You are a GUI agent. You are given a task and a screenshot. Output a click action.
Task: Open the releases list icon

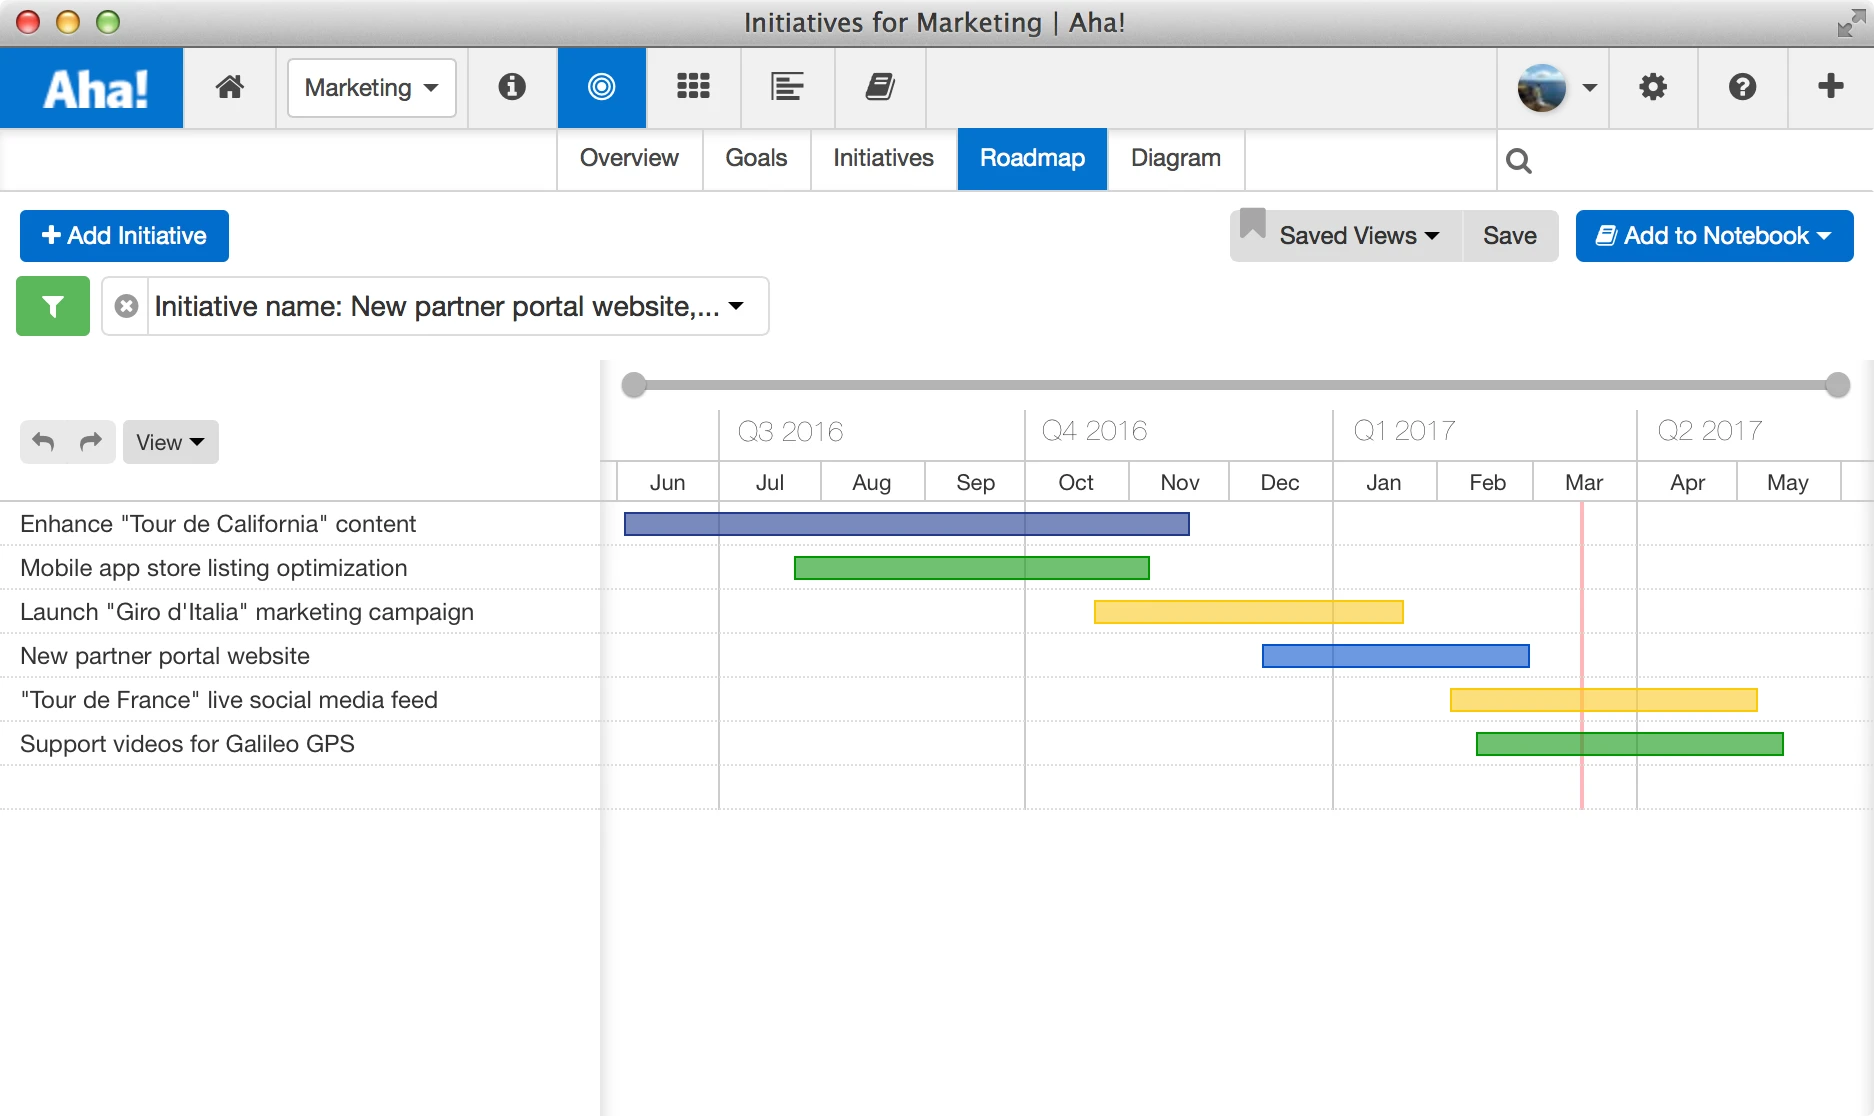pyautogui.click(x=787, y=87)
